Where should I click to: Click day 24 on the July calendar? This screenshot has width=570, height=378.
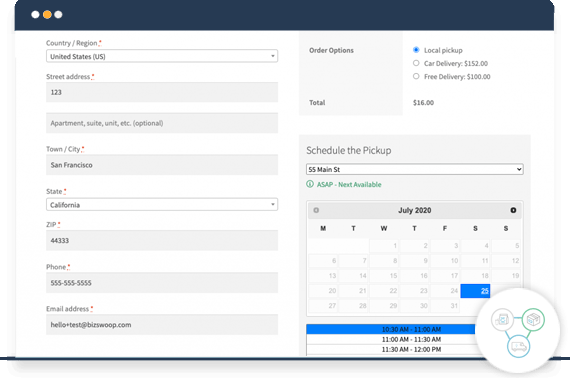445,291
